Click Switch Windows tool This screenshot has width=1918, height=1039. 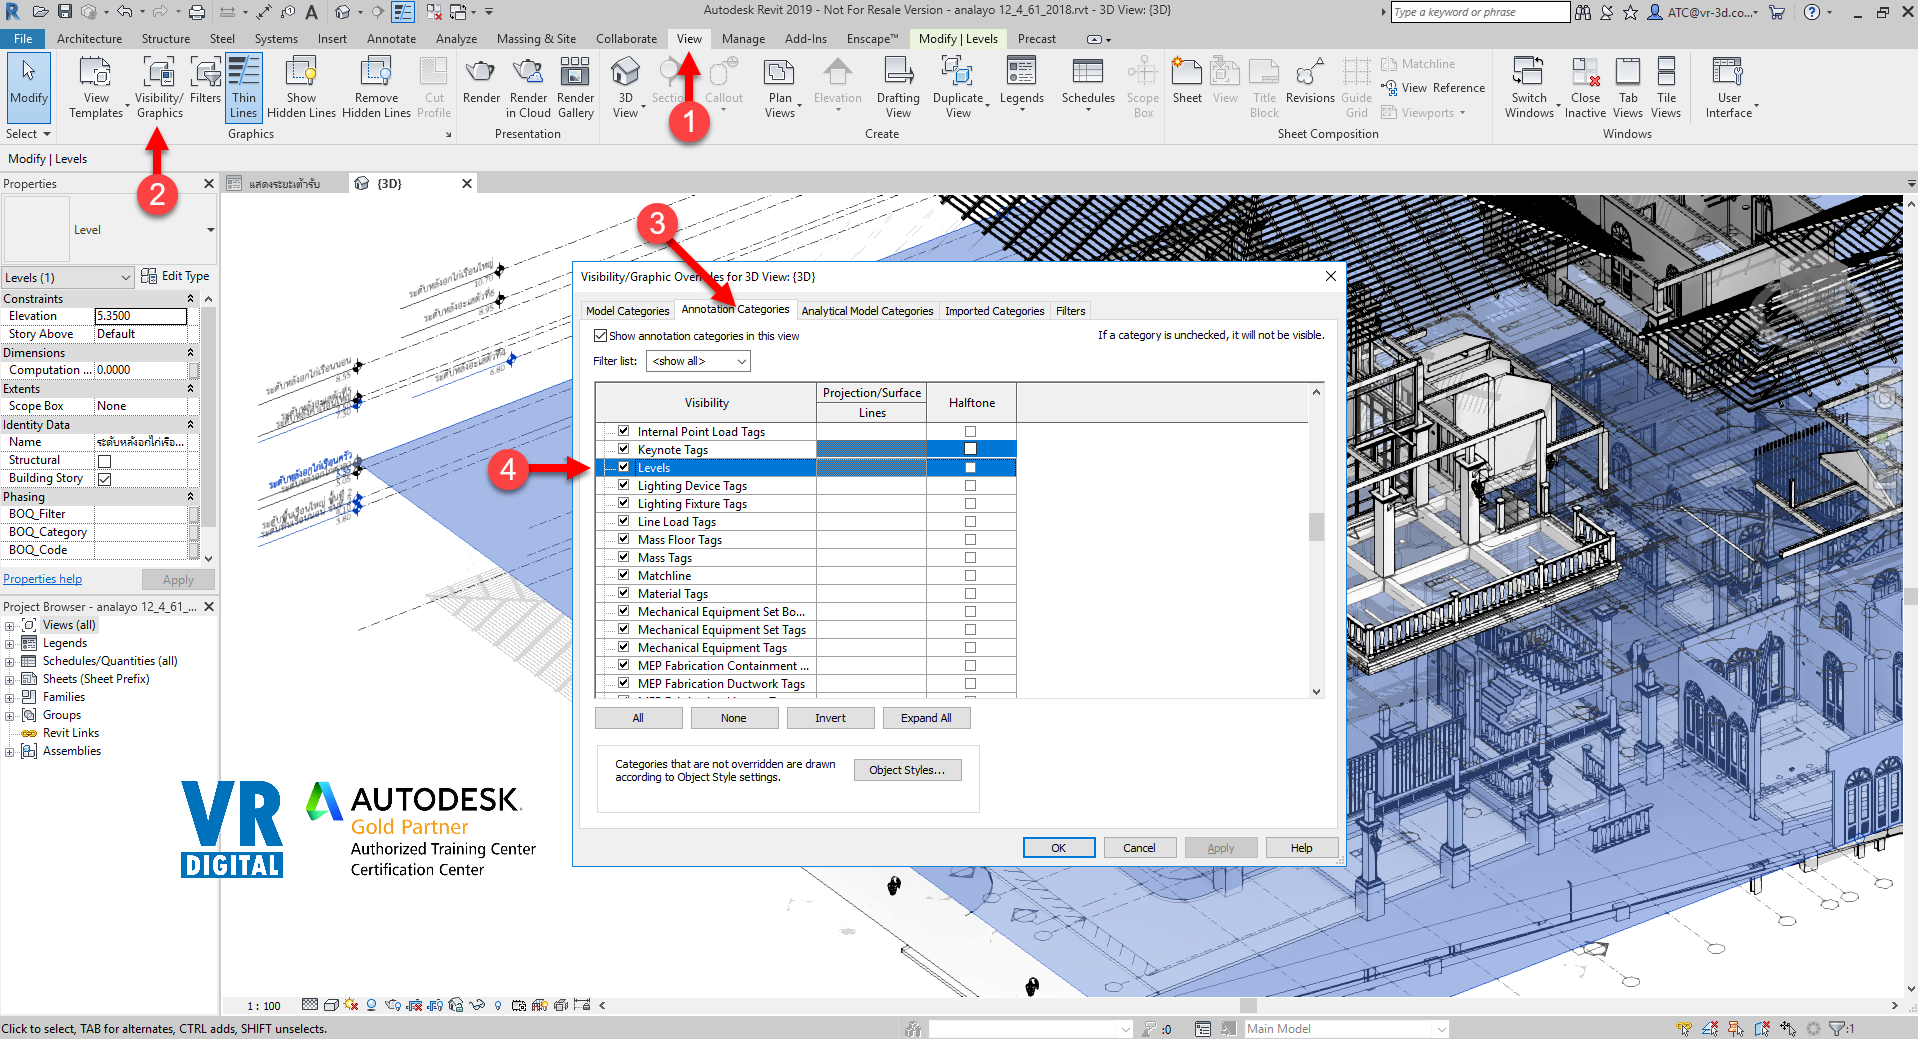[1529, 87]
